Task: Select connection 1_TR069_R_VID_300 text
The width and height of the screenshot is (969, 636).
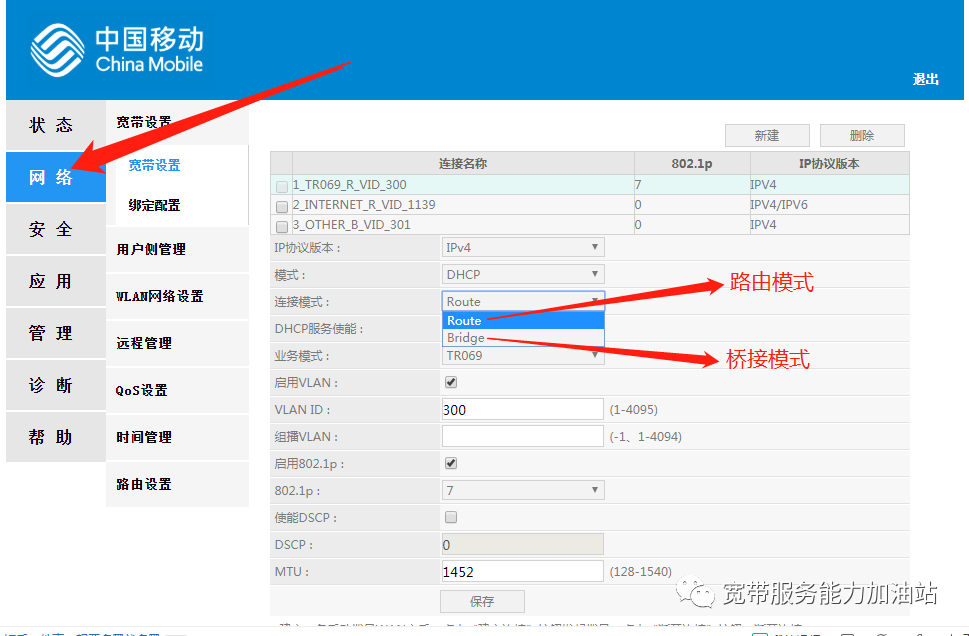Action: tap(350, 185)
